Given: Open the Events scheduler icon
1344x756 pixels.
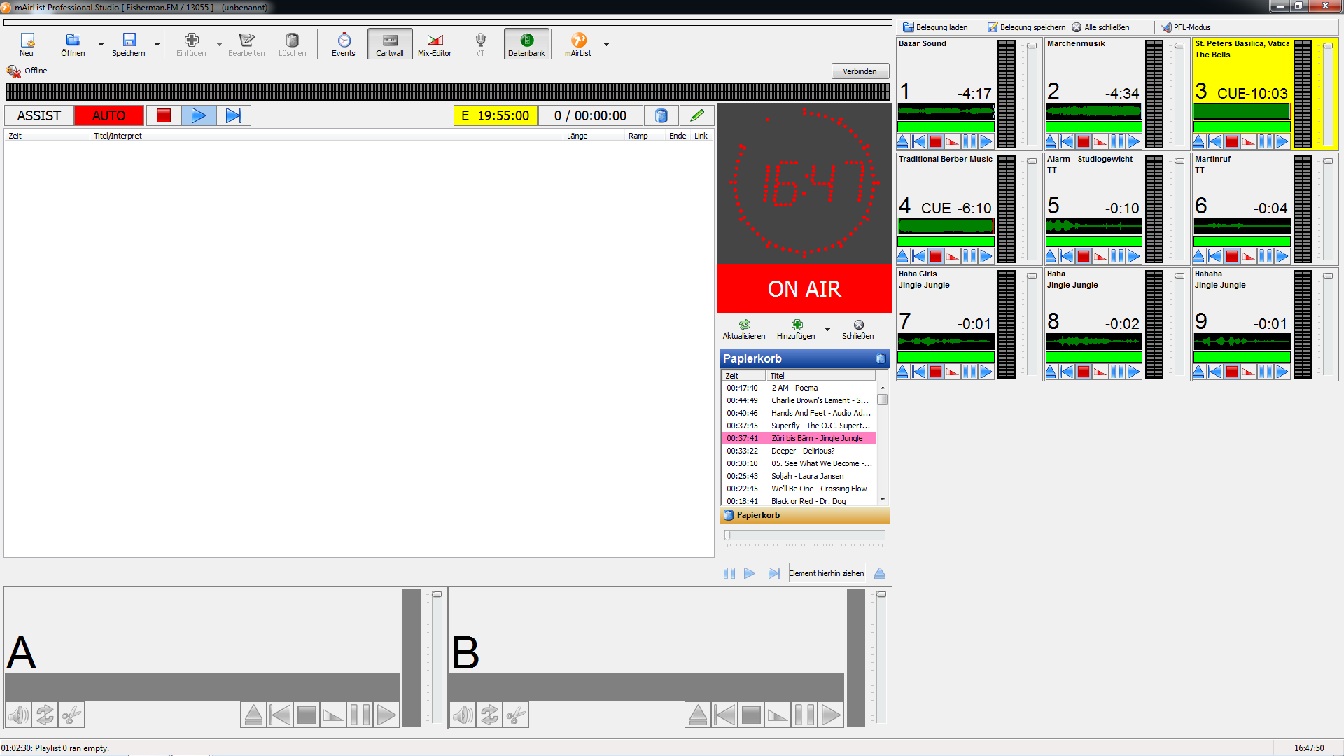Looking at the screenshot, I should [342, 43].
